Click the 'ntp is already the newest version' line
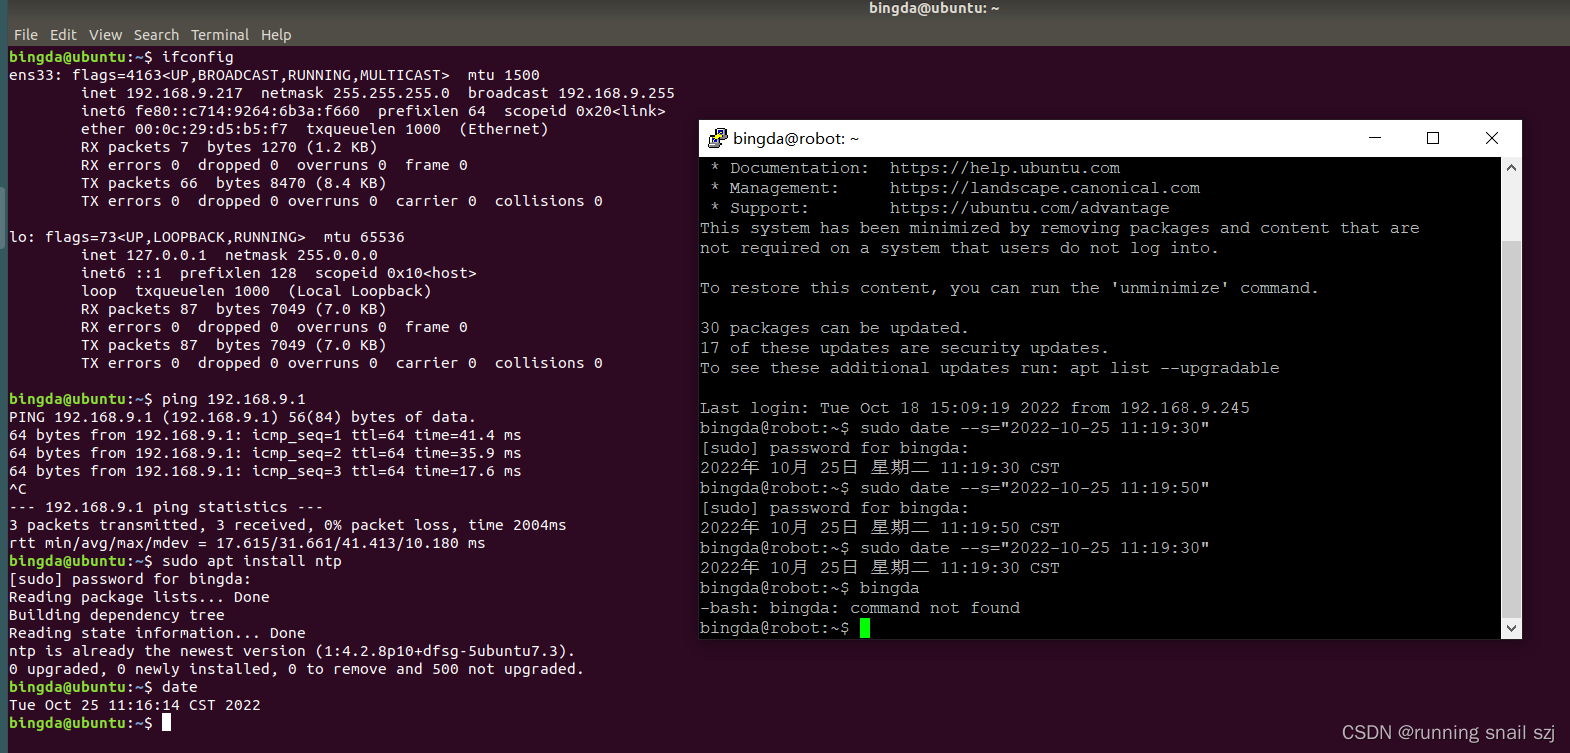The width and height of the screenshot is (1570, 753). pos(292,651)
